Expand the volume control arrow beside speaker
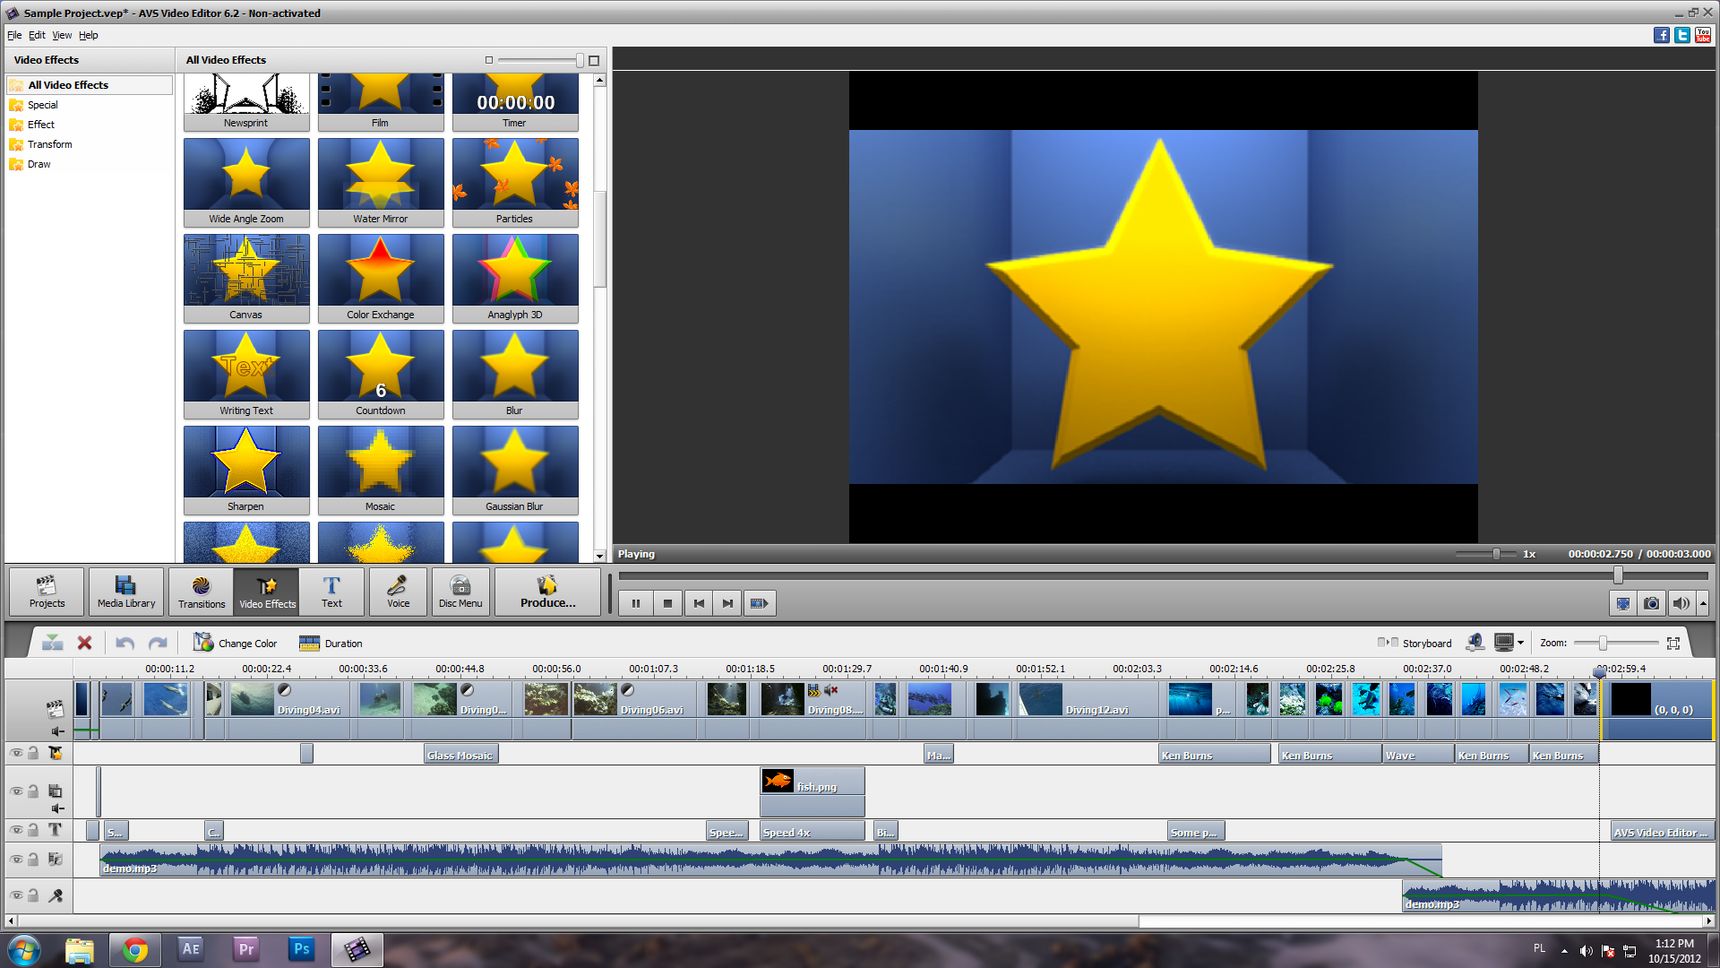The height and width of the screenshot is (968, 1720). click(1703, 603)
